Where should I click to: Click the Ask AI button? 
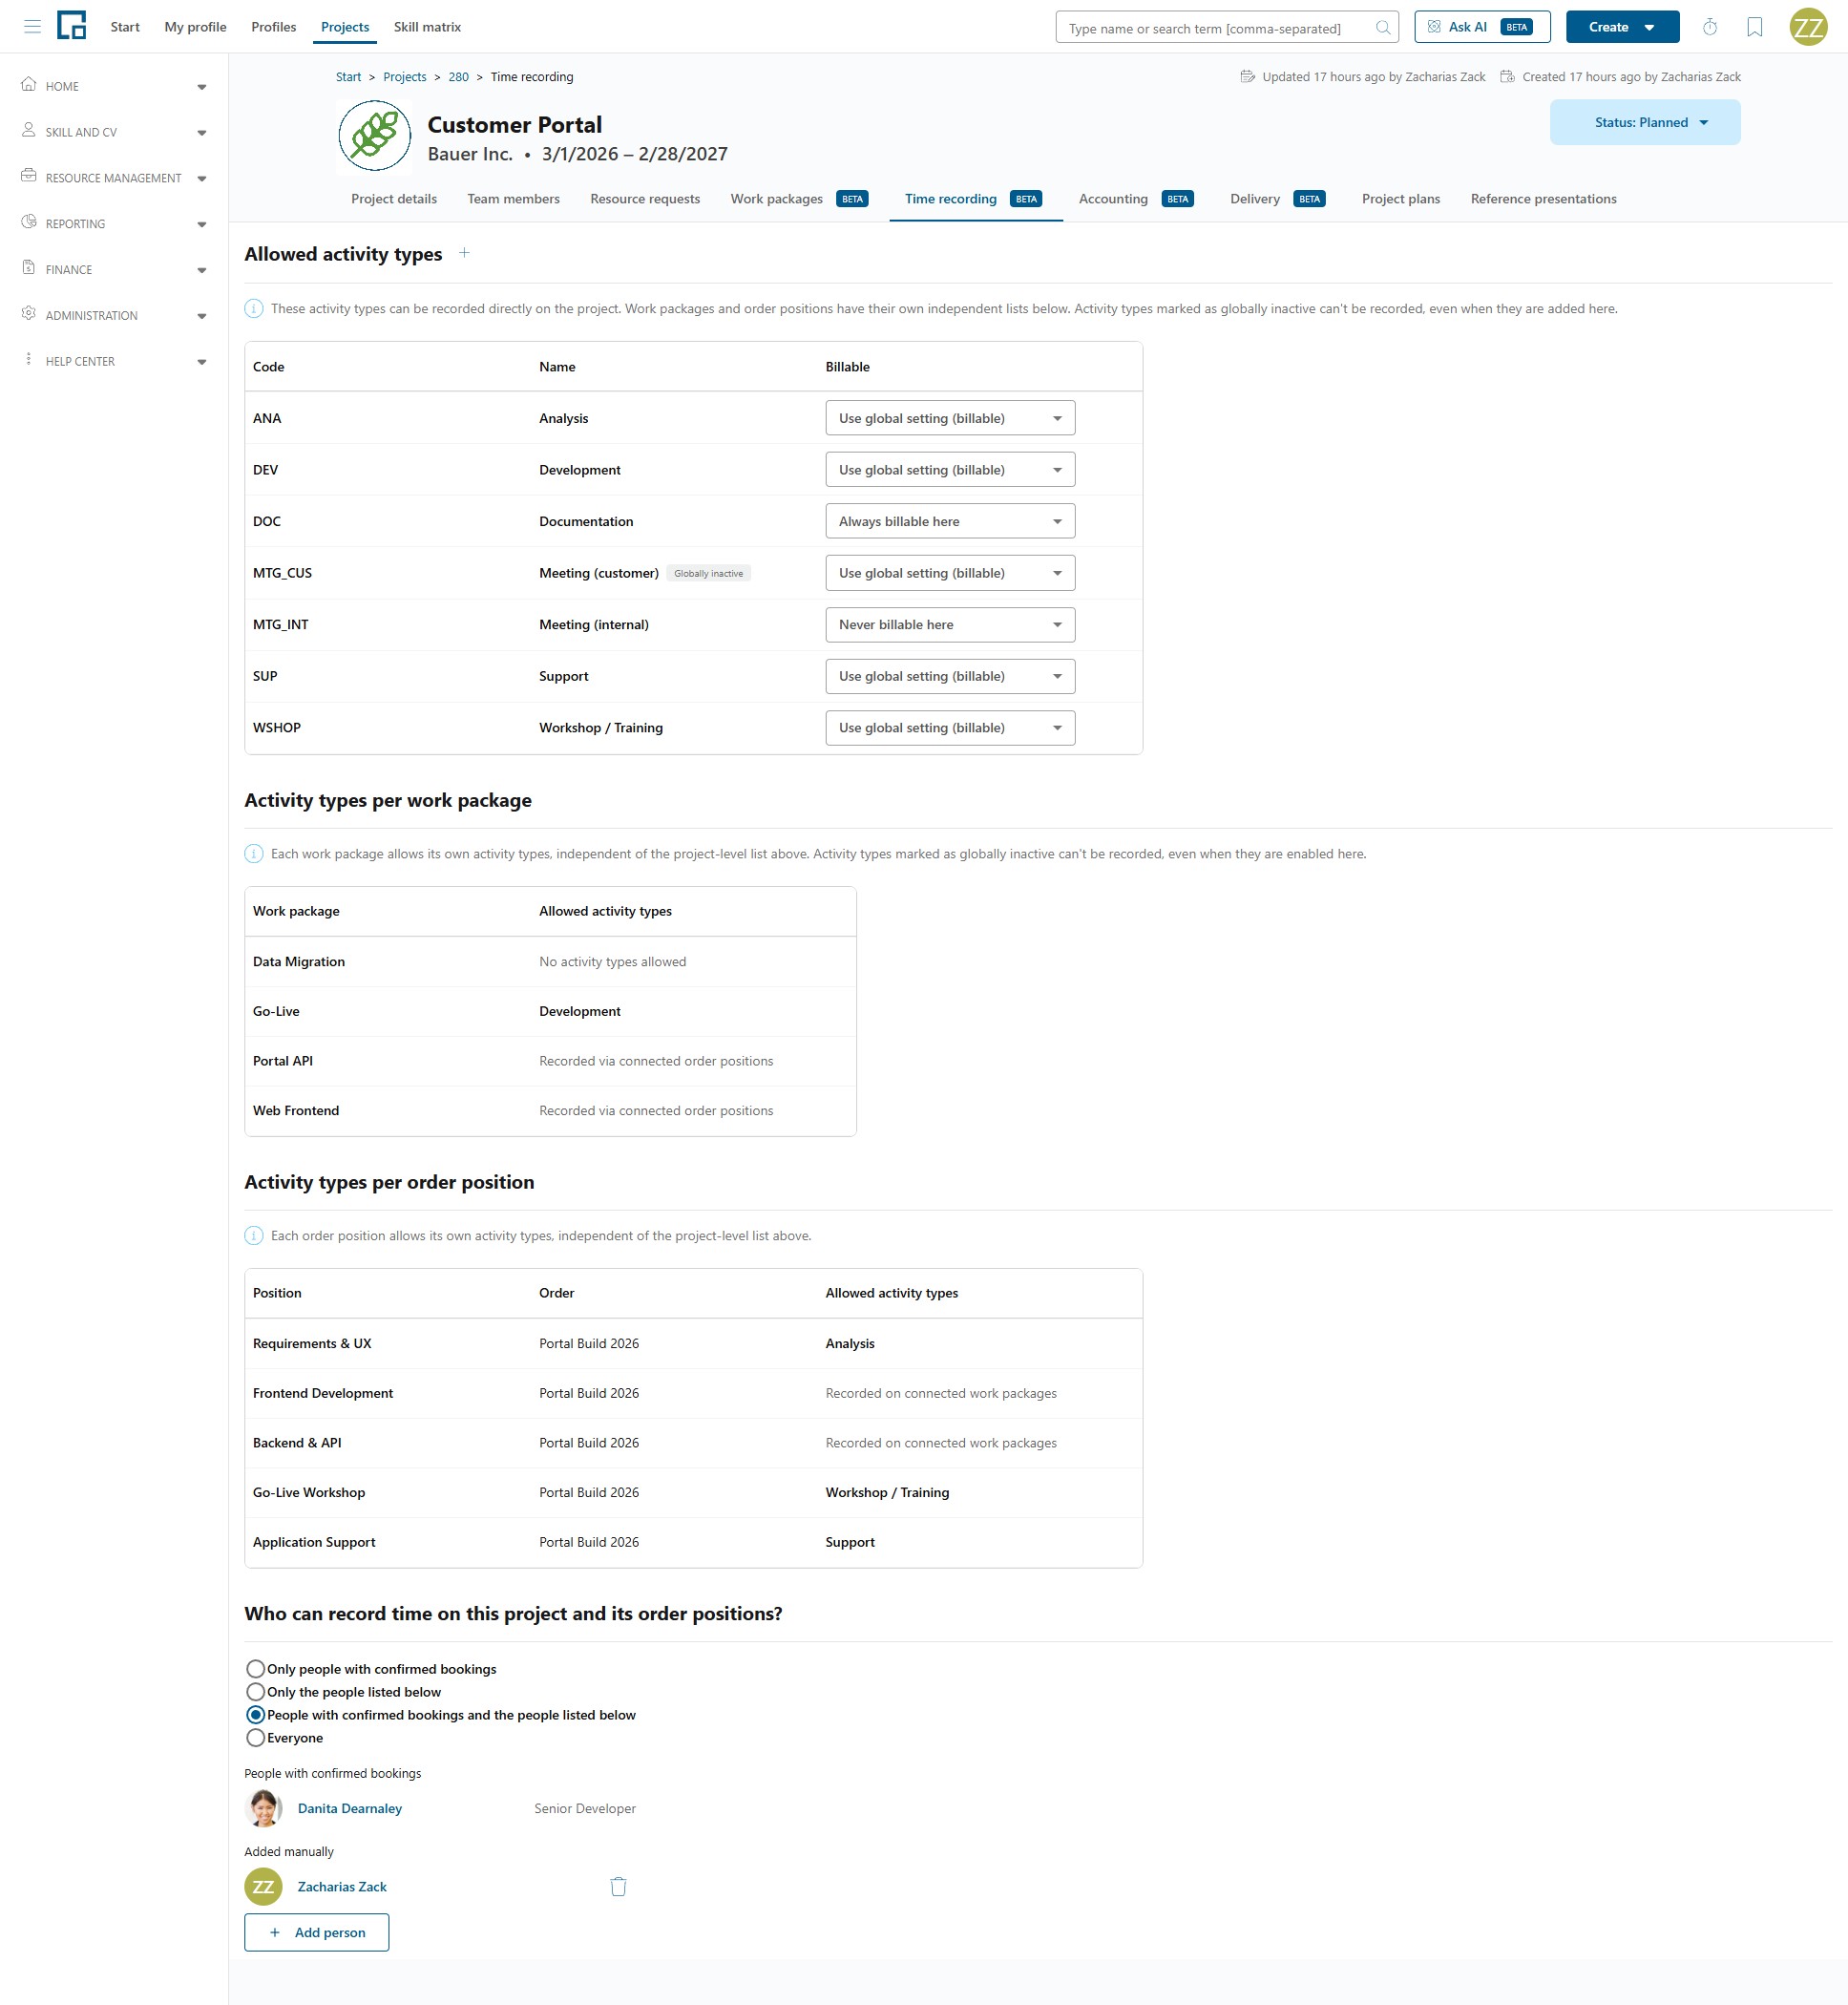pyautogui.click(x=1482, y=27)
